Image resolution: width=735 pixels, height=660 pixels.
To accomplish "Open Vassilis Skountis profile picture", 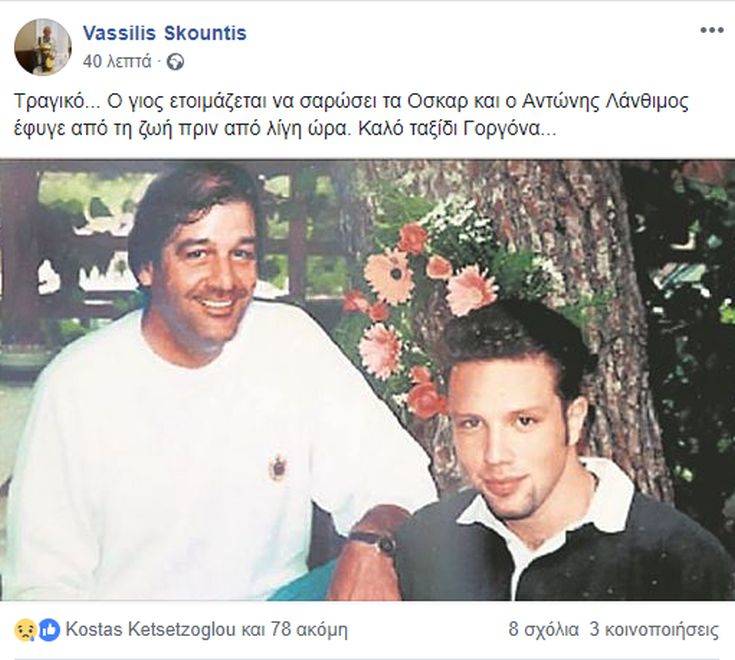I will pyautogui.click(x=43, y=47).
